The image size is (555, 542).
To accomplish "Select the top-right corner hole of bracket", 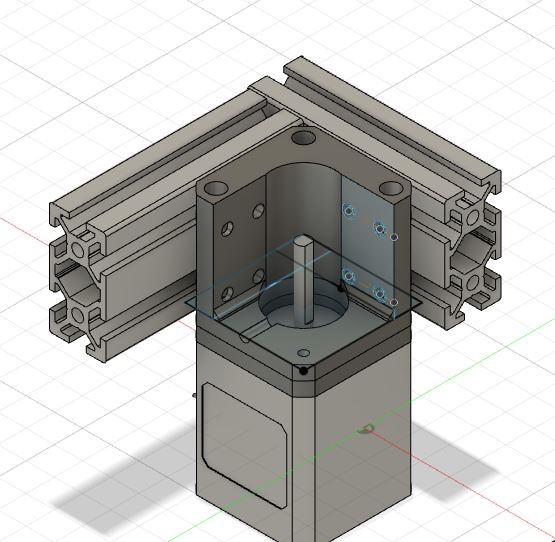I will coord(391,188).
